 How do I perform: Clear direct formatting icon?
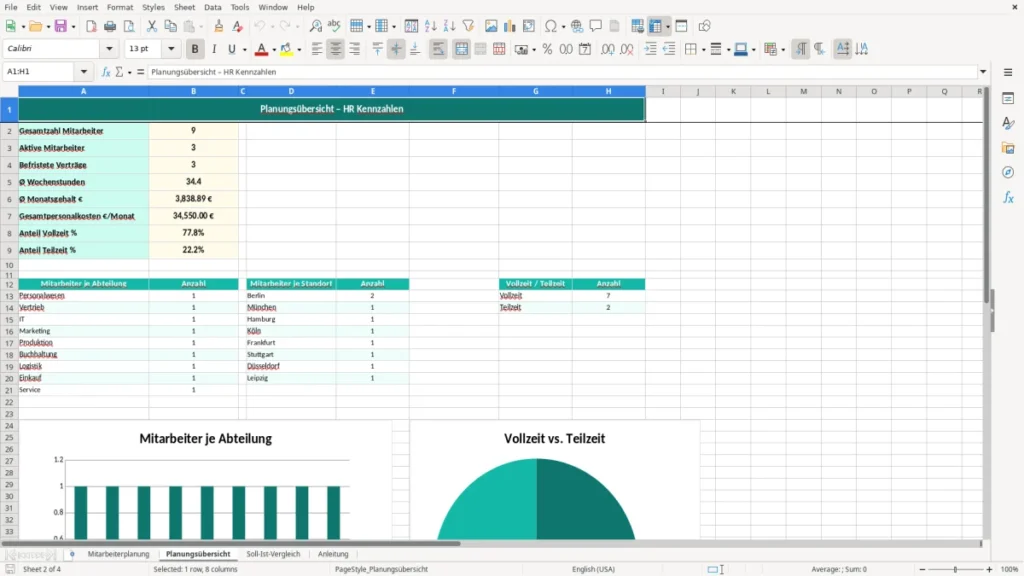(238, 26)
